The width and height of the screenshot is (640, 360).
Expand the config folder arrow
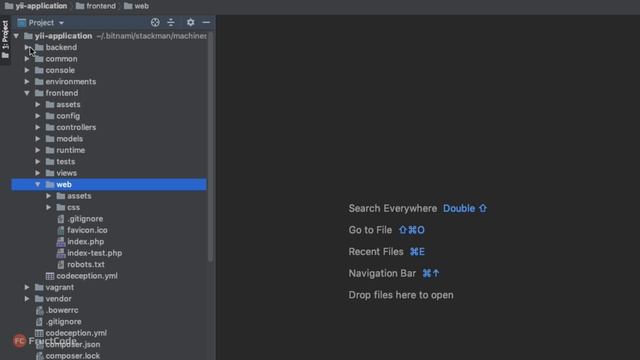coord(38,116)
